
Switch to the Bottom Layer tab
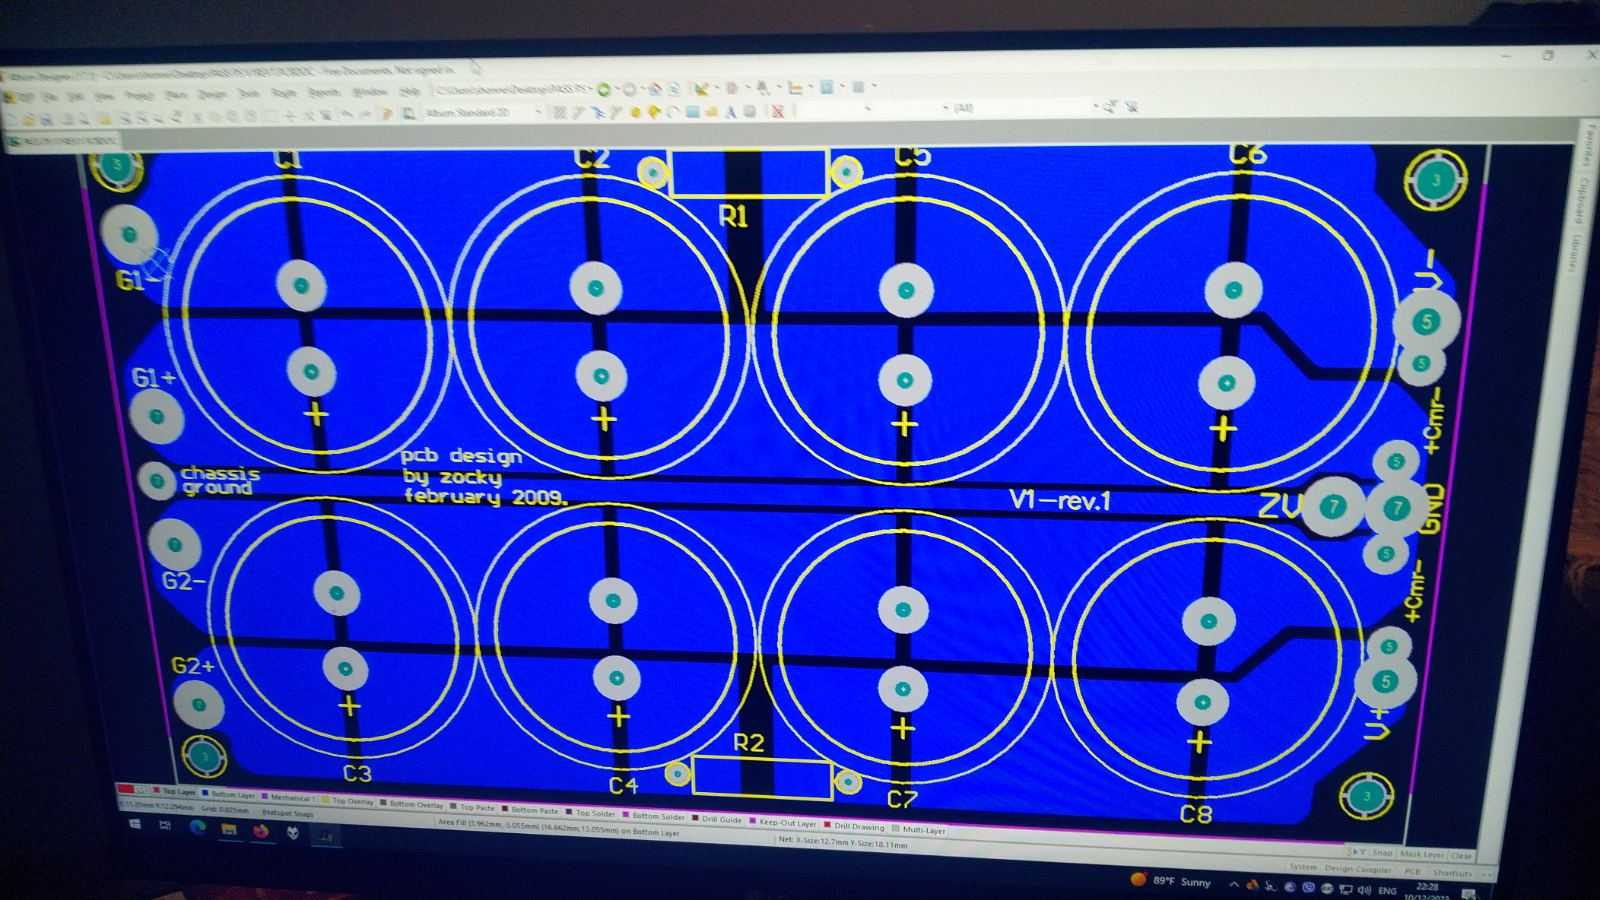tap(233, 795)
